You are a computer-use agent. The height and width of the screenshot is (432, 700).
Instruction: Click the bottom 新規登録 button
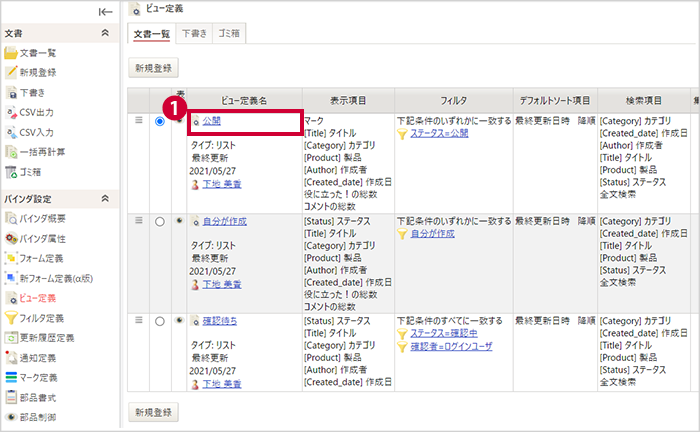(154, 412)
